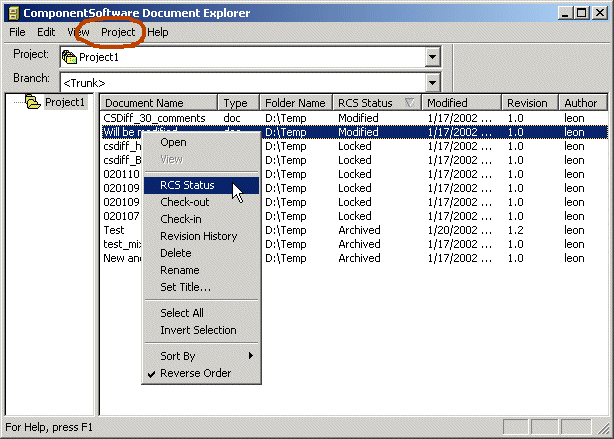Image resolution: width=614 pixels, height=439 pixels.
Task: Sort by RCS Status column header
Action: click(377, 103)
